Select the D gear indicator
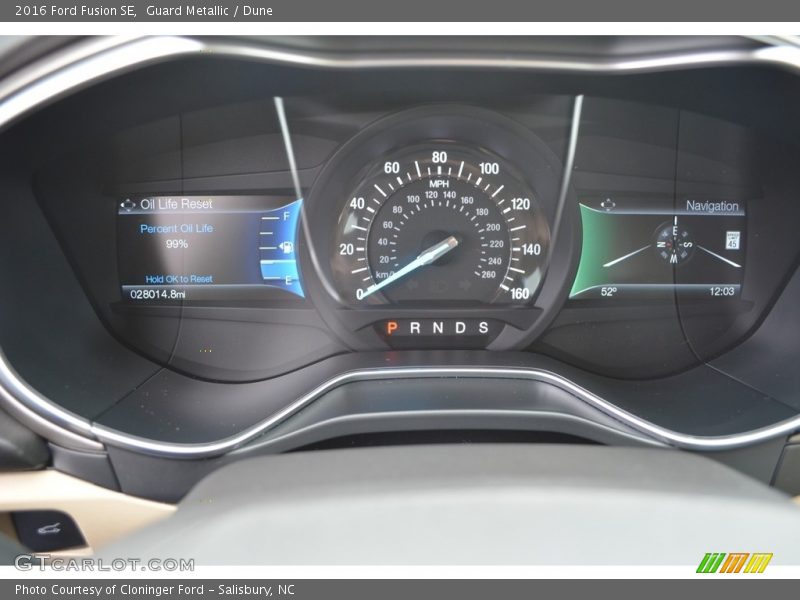 [461, 328]
